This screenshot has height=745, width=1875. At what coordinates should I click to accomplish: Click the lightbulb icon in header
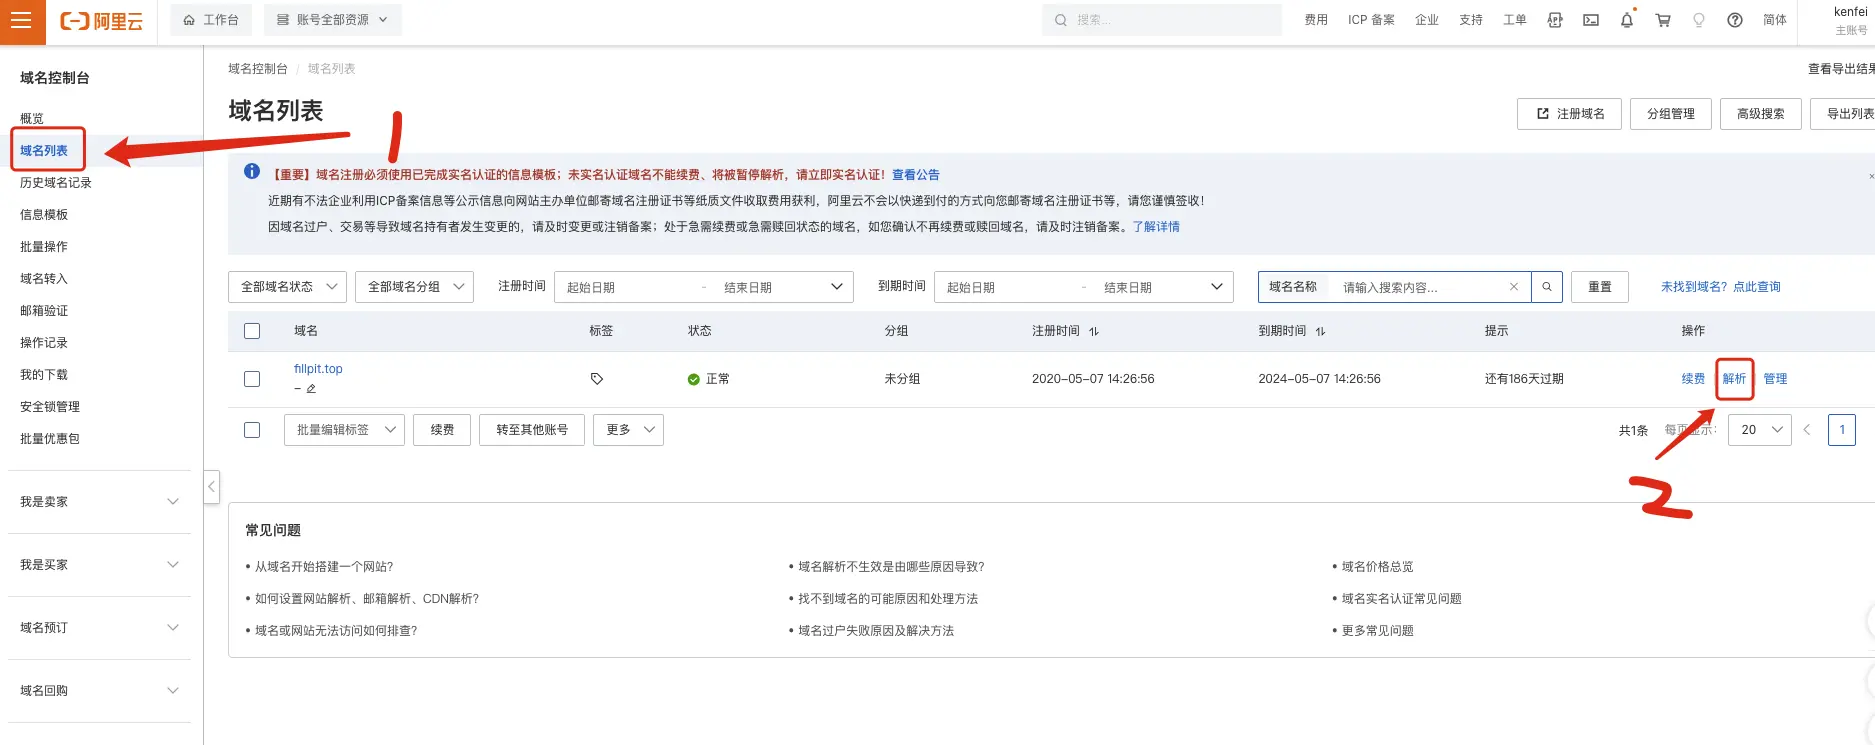pos(1699,20)
